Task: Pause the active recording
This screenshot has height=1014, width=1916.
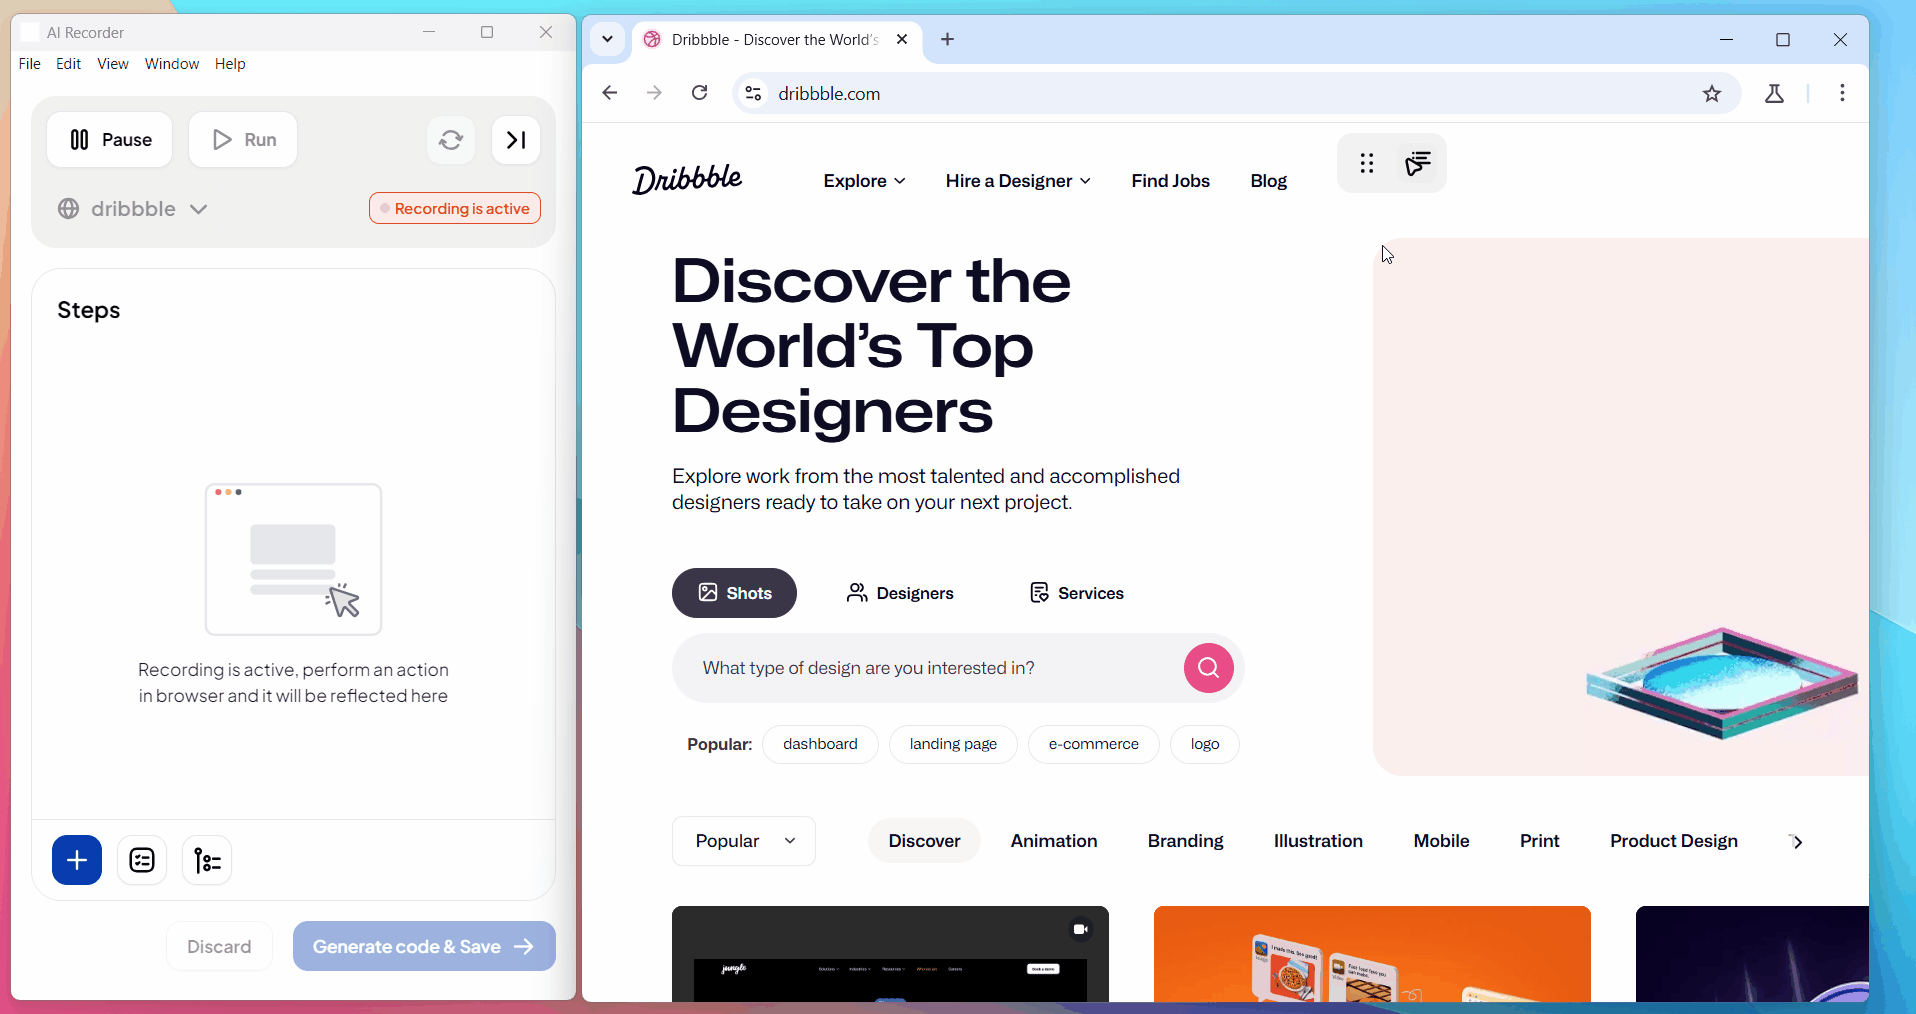Action: pyautogui.click(x=110, y=140)
